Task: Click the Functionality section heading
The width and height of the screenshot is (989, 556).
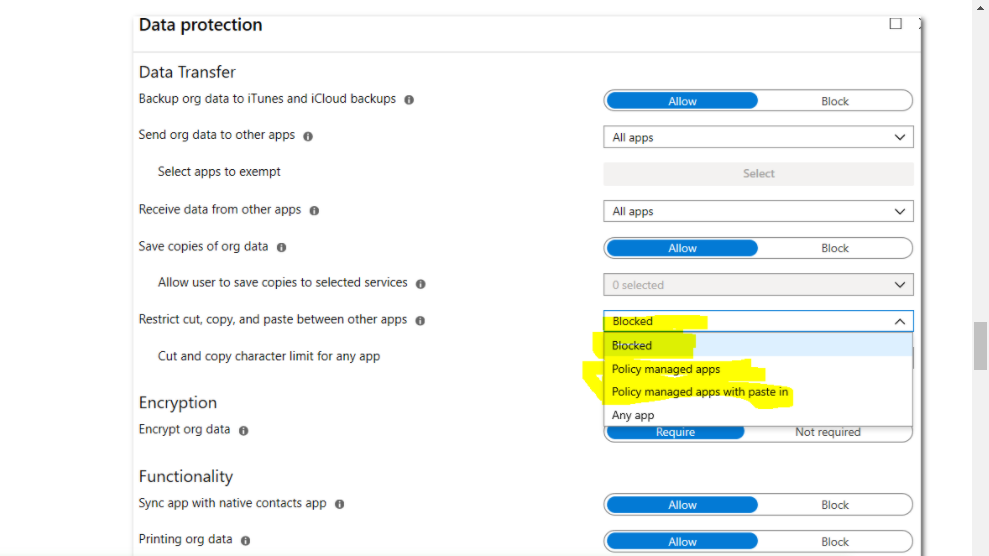Action: click(186, 477)
